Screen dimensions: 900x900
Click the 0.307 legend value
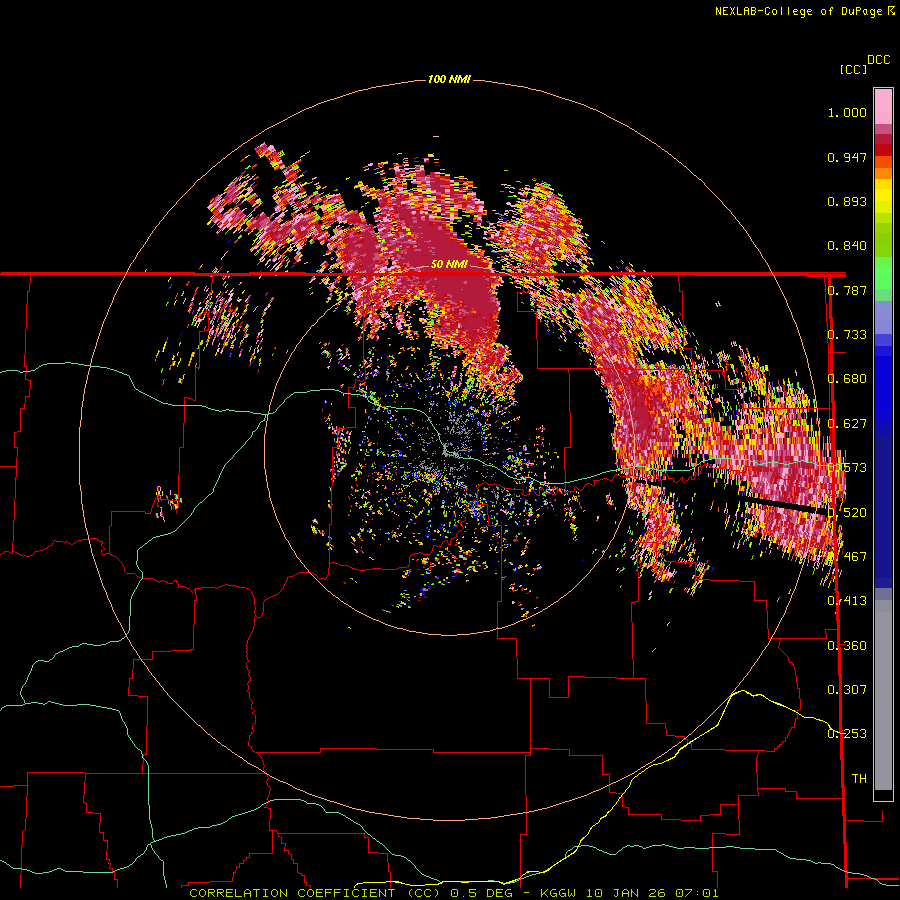click(x=847, y=689)
